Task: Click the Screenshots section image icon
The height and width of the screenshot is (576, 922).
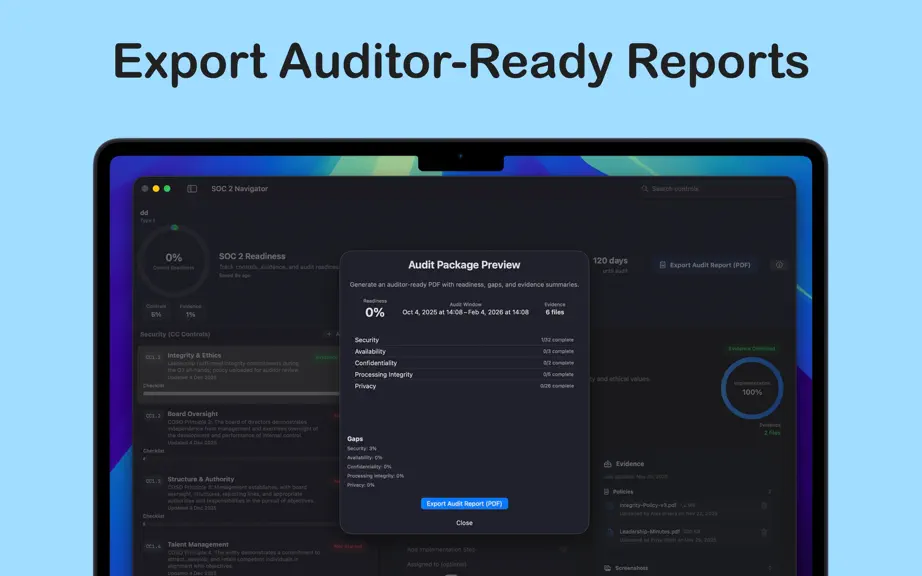Action: point(607,568)
